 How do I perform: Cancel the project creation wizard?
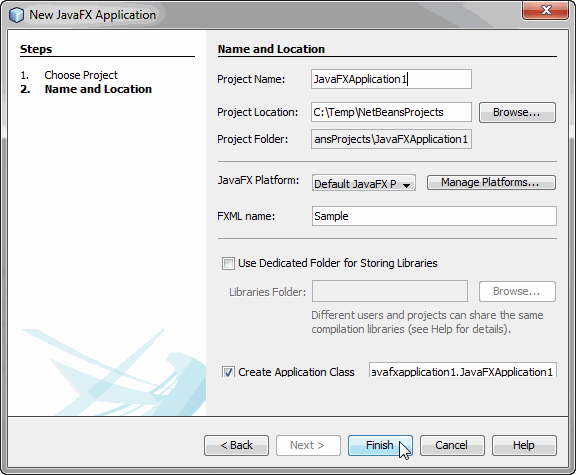click(x=452, y=445)
